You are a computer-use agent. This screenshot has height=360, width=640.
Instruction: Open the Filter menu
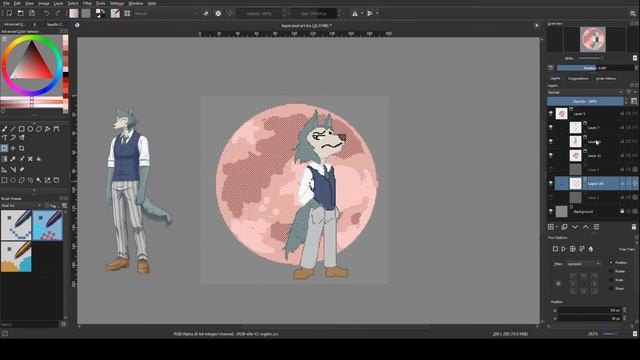pos(87,3)
